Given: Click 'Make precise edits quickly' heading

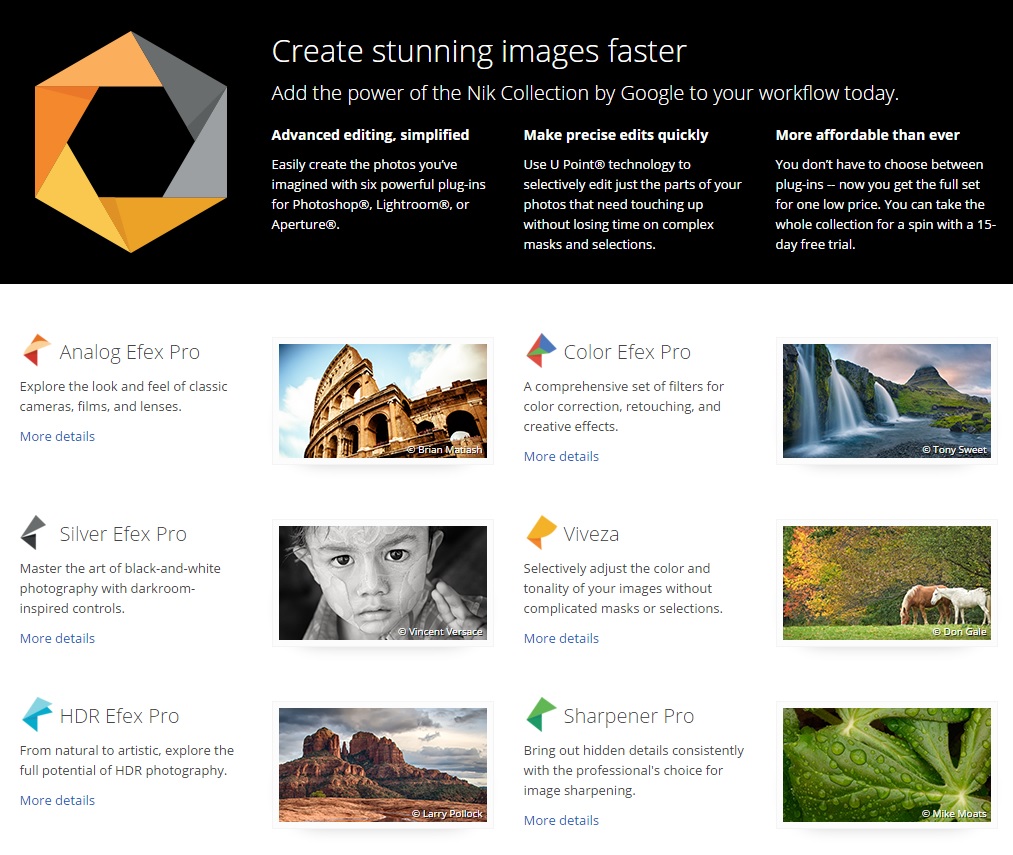Looking at the screenshot, I should [616, 135].
